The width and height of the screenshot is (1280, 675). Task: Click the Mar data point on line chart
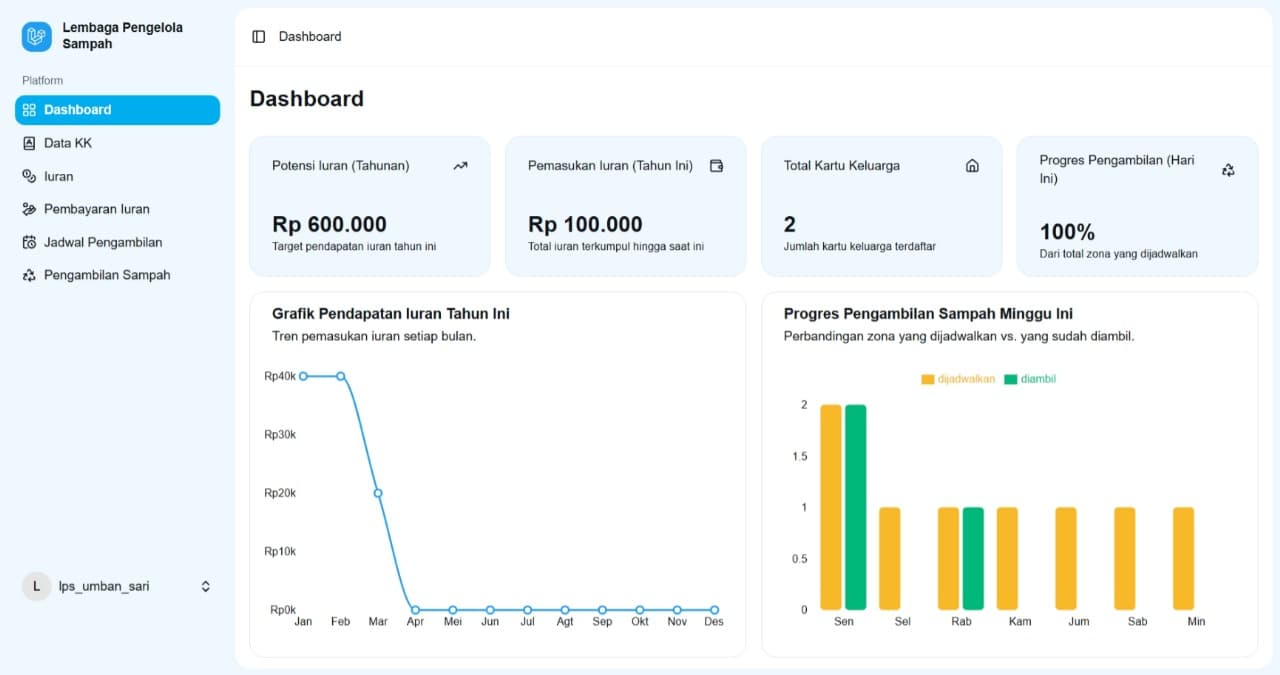pos(378,493)
